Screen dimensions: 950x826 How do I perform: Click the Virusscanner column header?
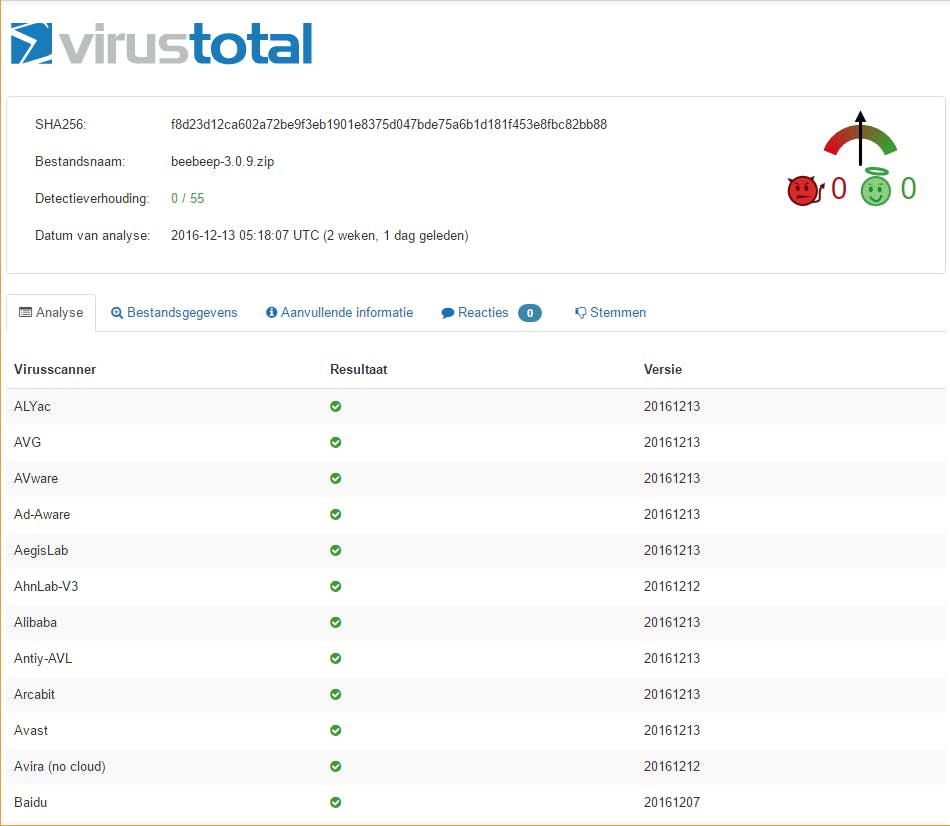pos(55,370)
